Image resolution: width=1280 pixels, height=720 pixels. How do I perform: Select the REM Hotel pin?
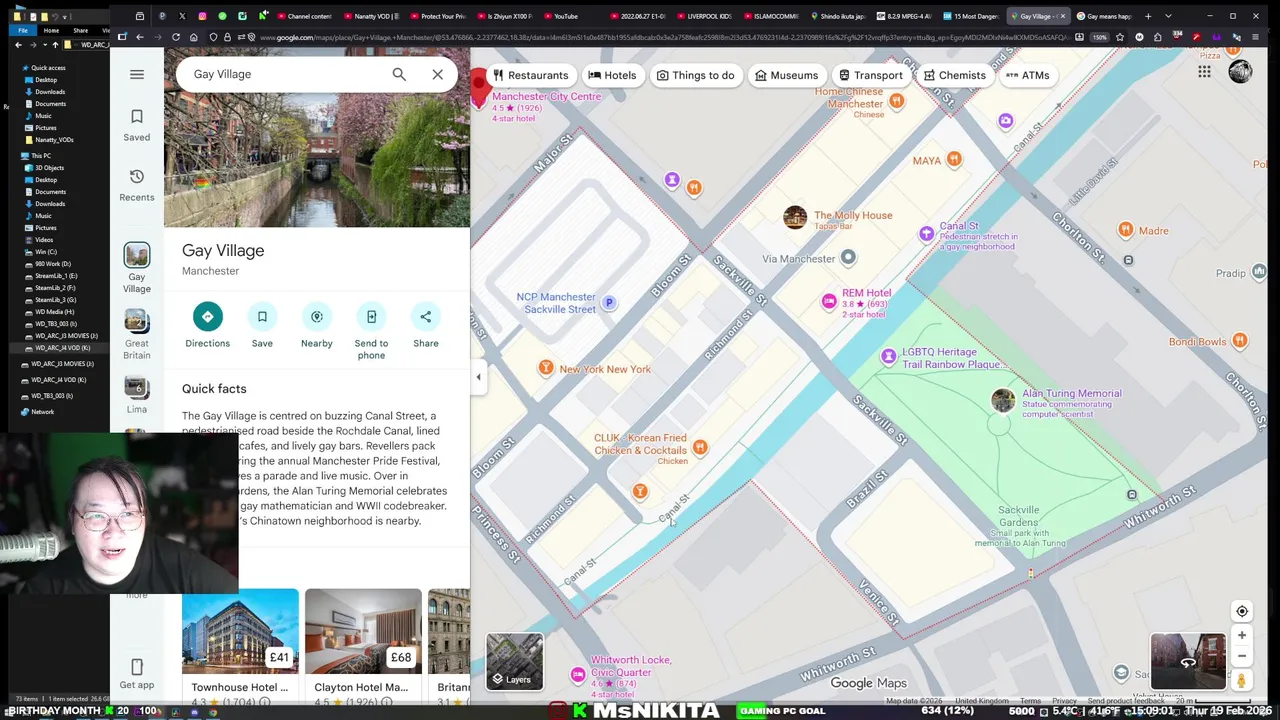[x=829, y=301]
